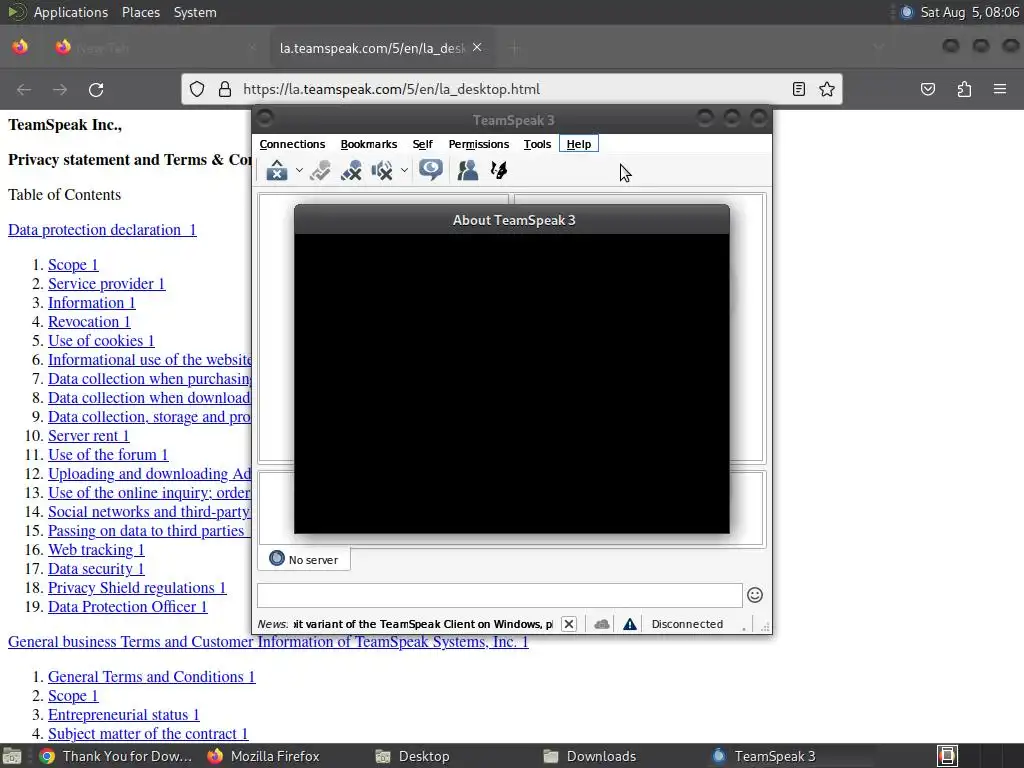
Task: Open the Revocation 1 link
Action: pos(89,321)
